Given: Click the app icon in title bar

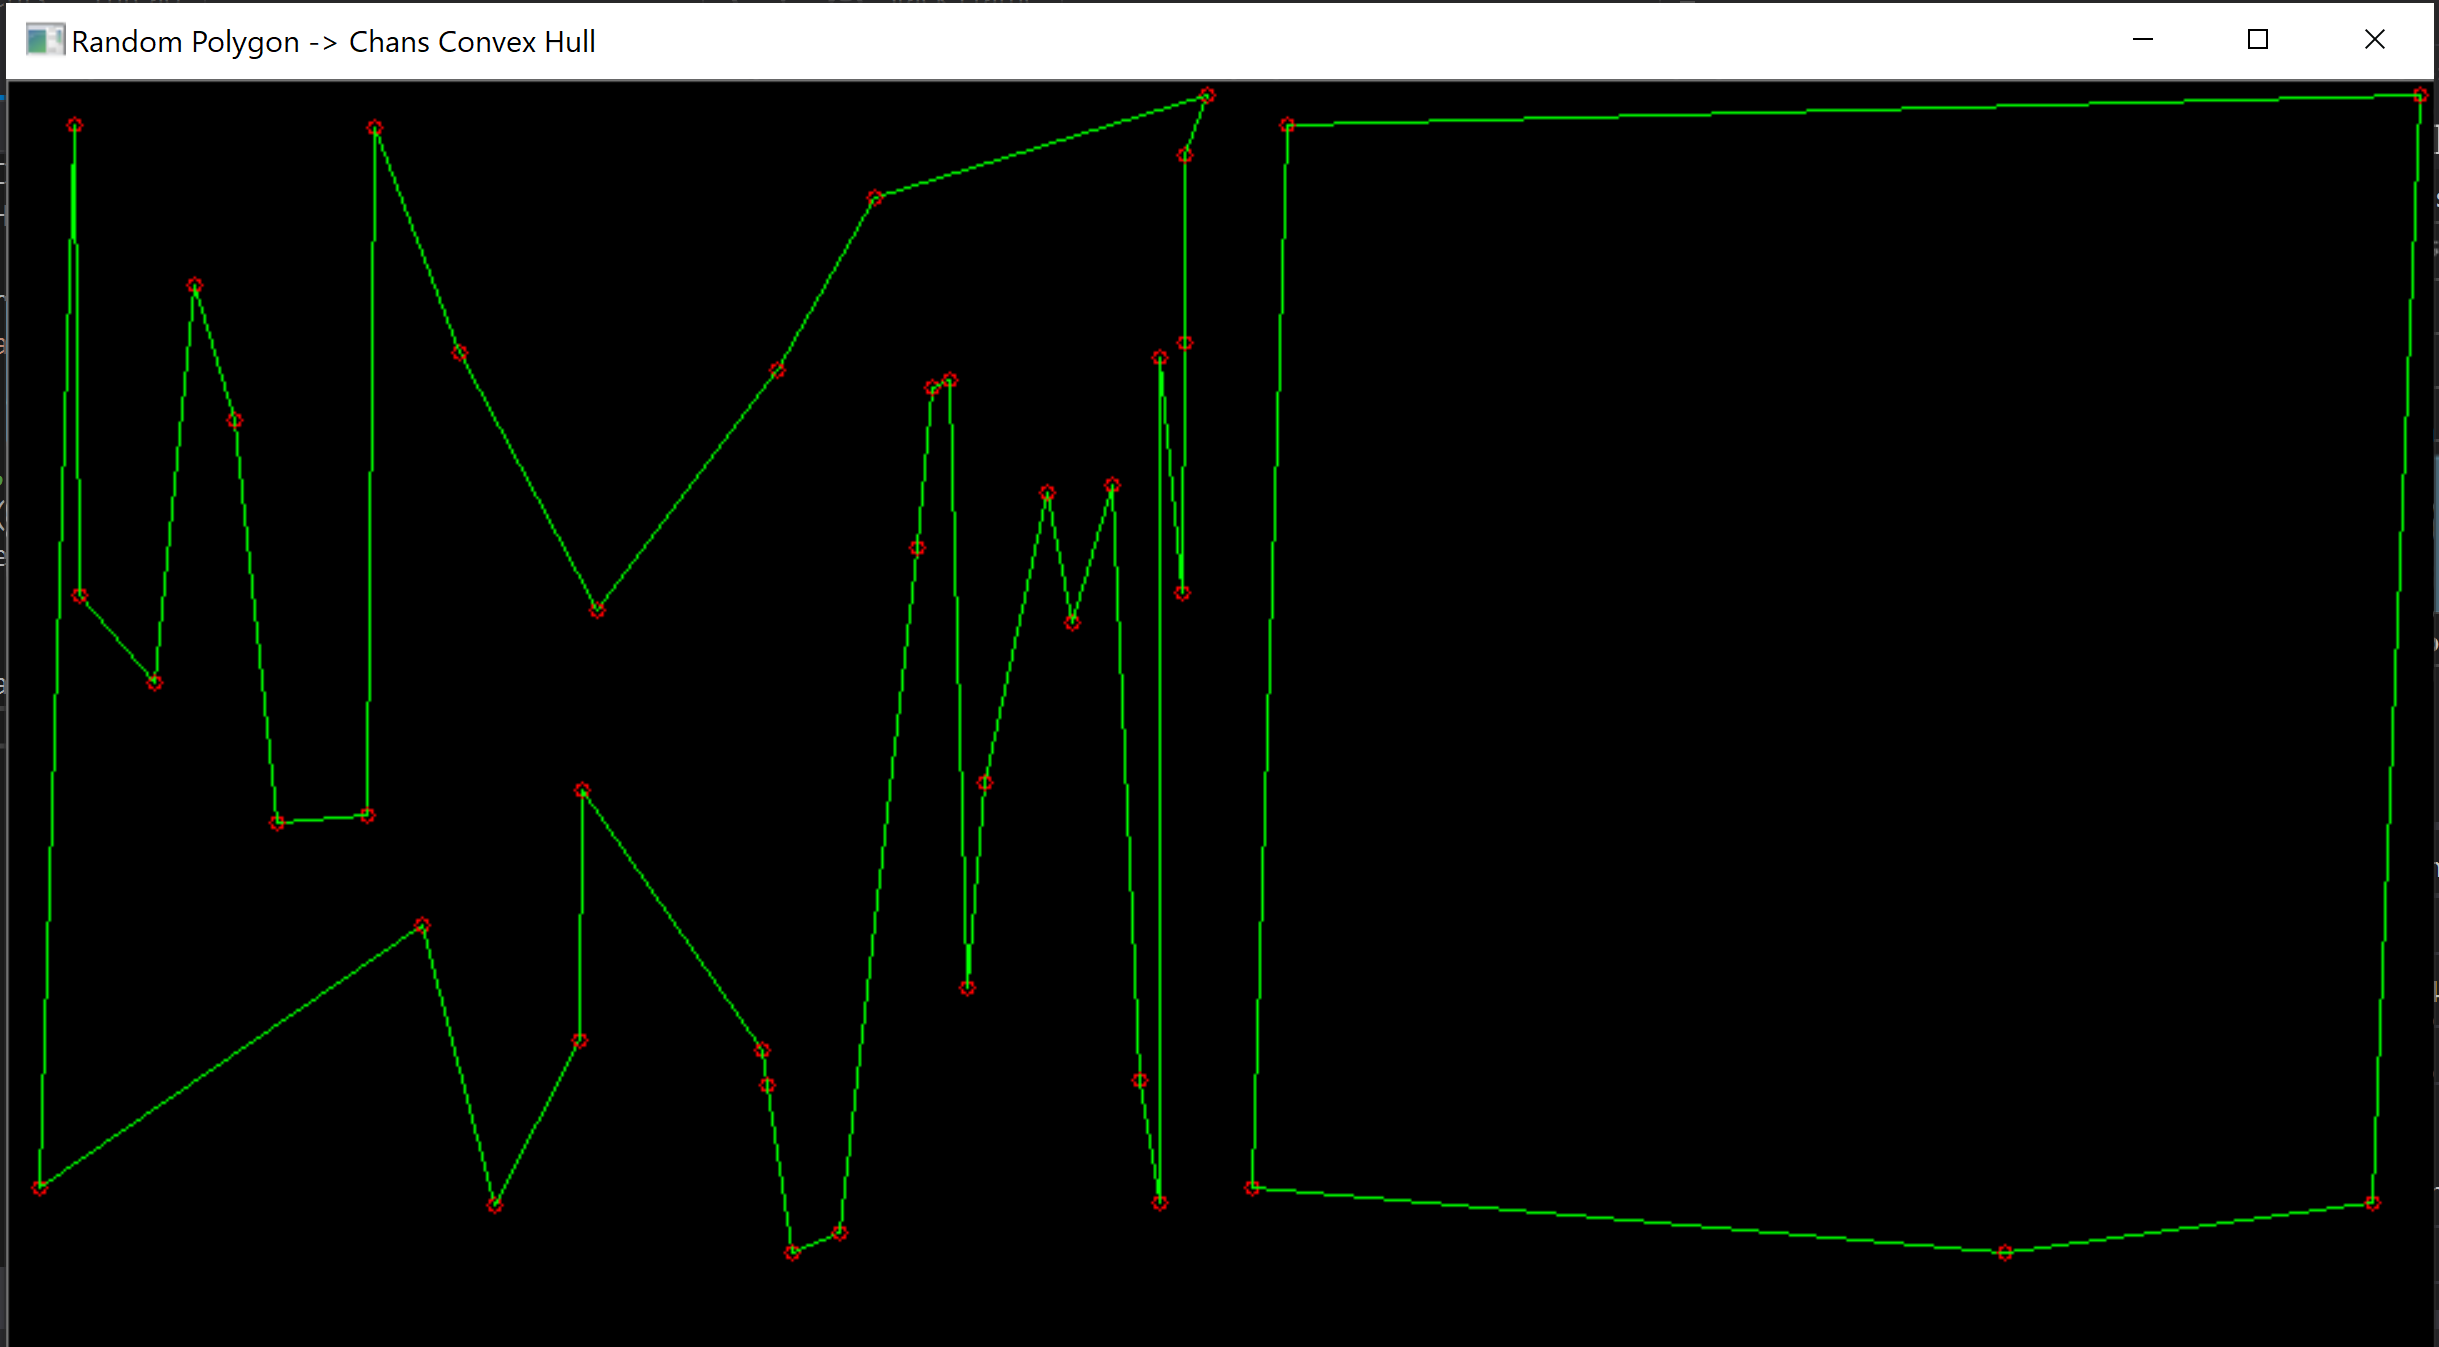Looking at the screenshot, I should tap(43, 41).
